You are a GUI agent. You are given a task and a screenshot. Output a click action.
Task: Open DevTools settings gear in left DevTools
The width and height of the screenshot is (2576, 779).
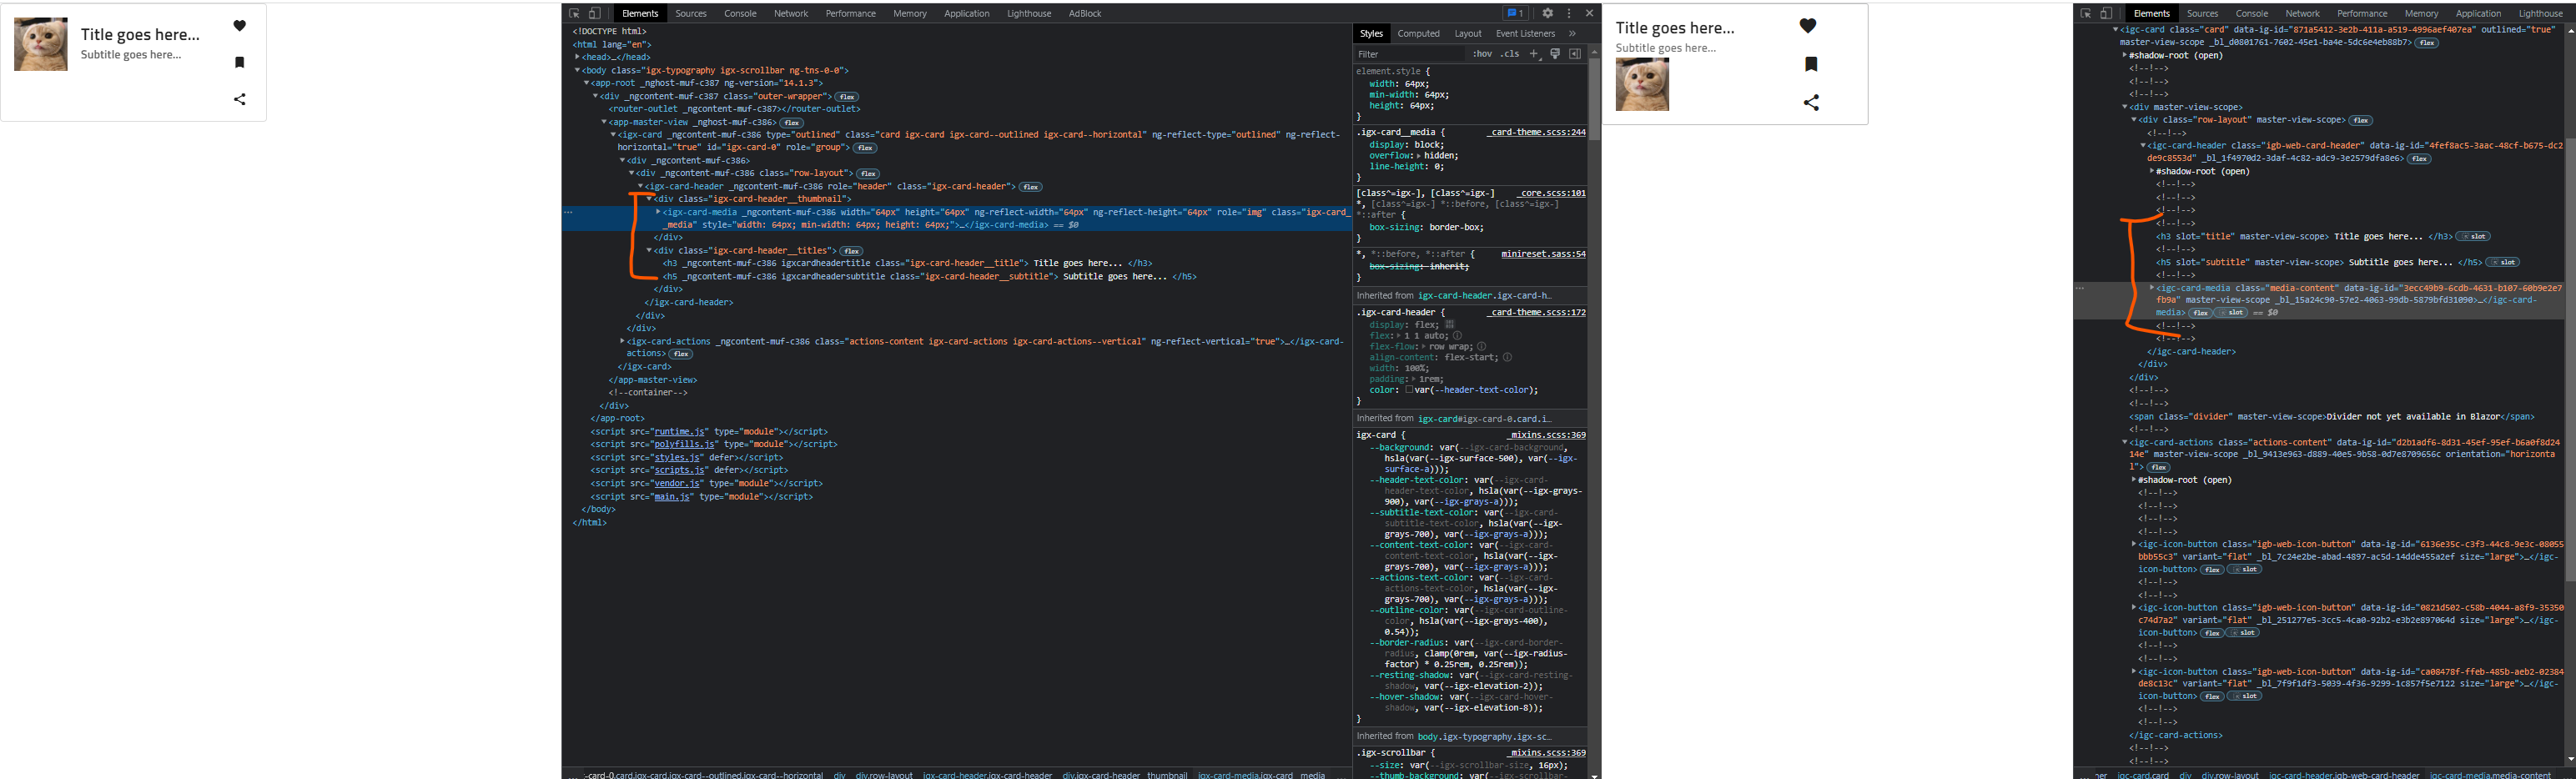click(1548, 13)
